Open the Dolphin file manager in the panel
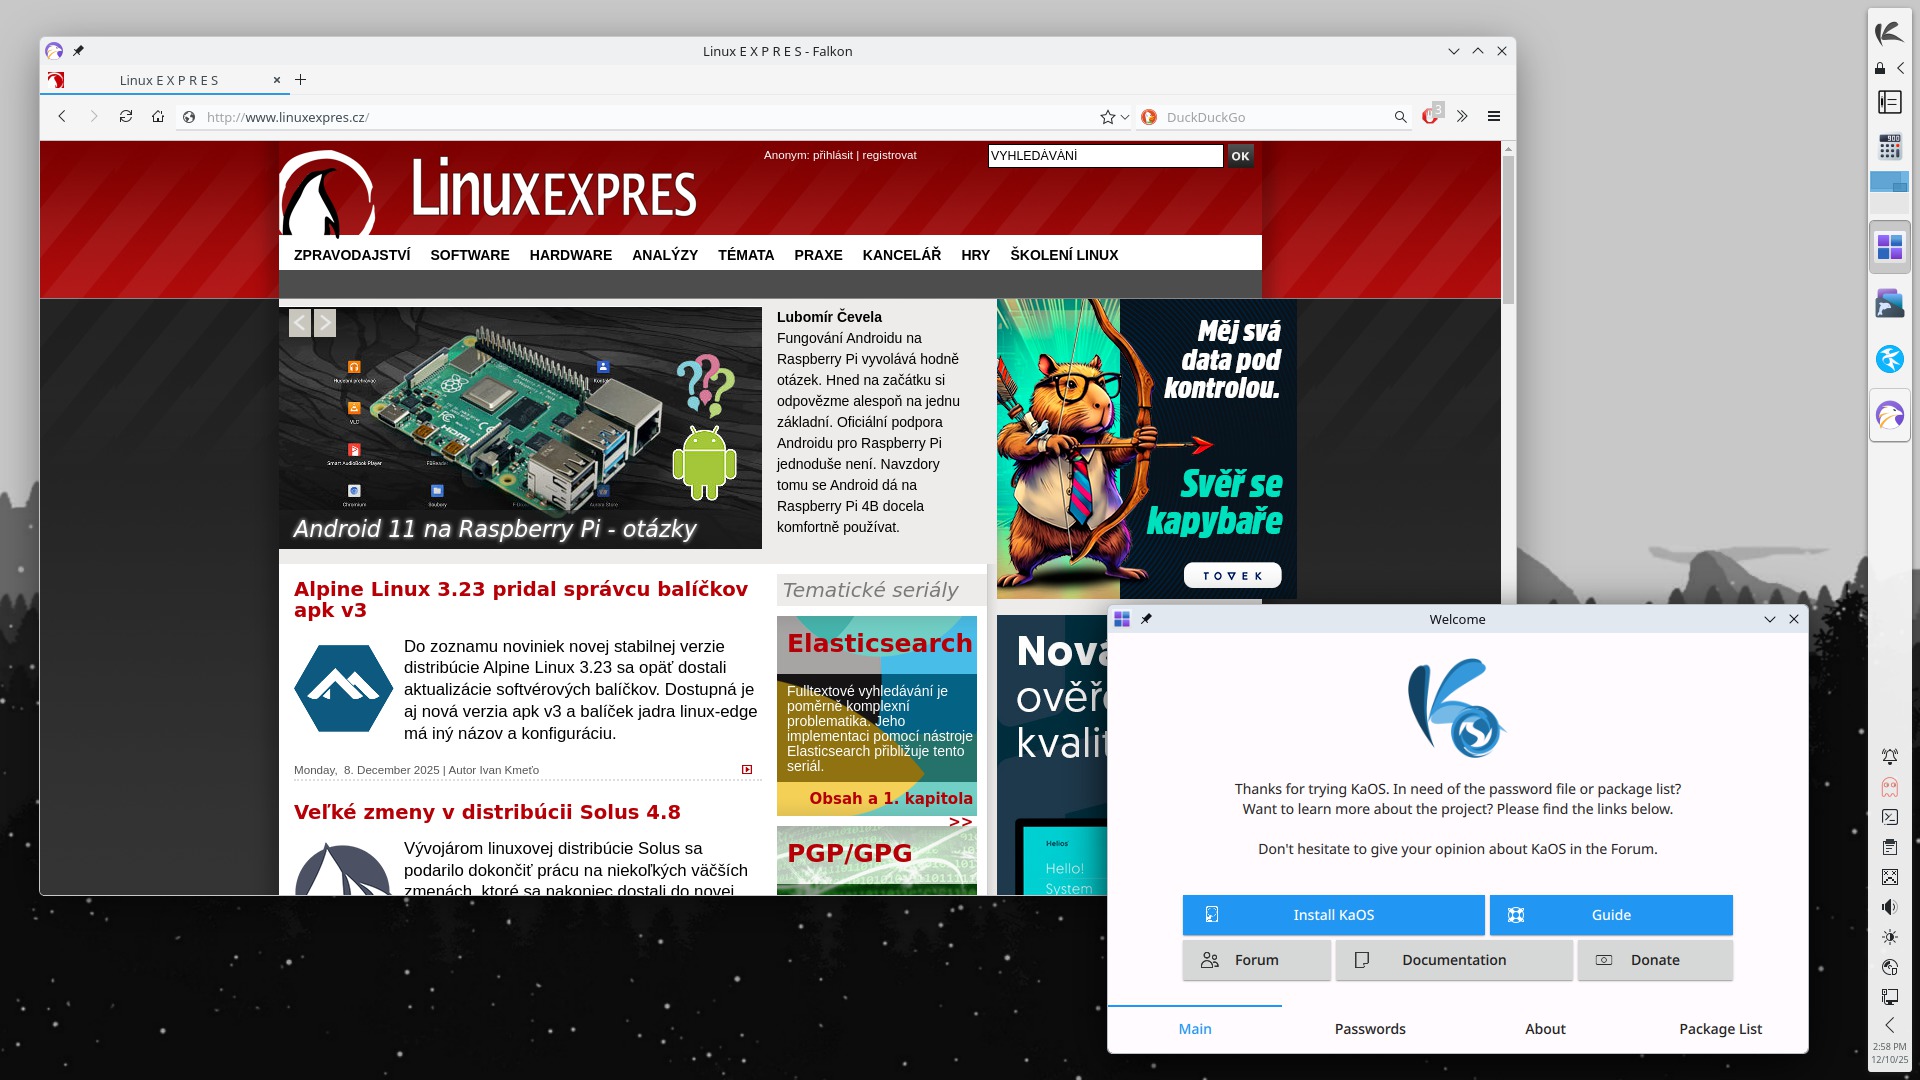Screen dimensions: 1920x1080 [1889, 303]
